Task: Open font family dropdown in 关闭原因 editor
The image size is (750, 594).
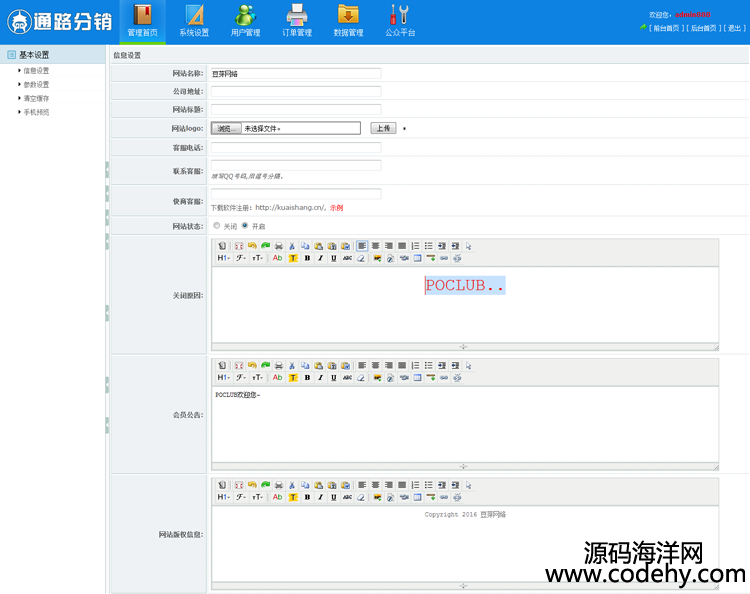Action: pyautogui.click(x=241, y=258)
